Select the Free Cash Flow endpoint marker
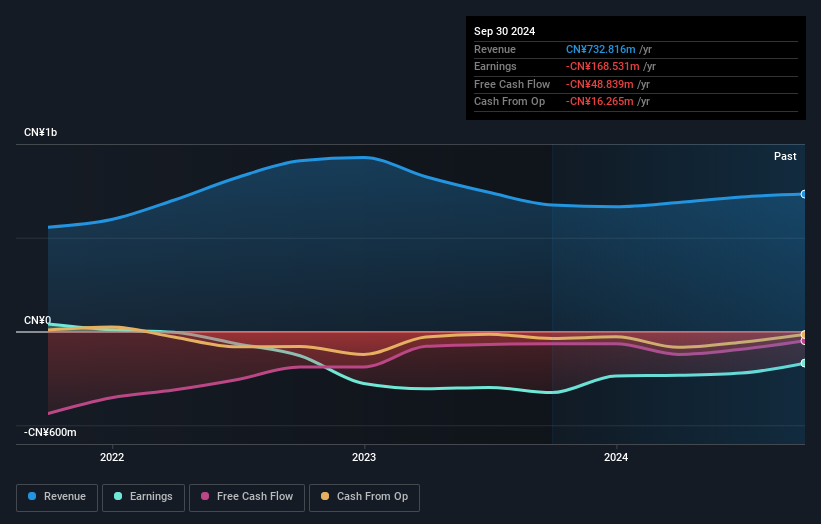The image size is (821, 524). (x=804, y=341)
